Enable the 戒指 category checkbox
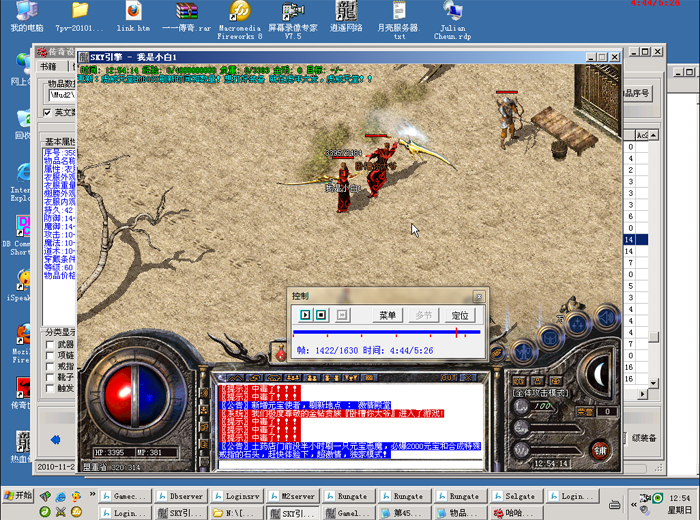The height and width of the screenshot is (520, 700). click(50, 367)
